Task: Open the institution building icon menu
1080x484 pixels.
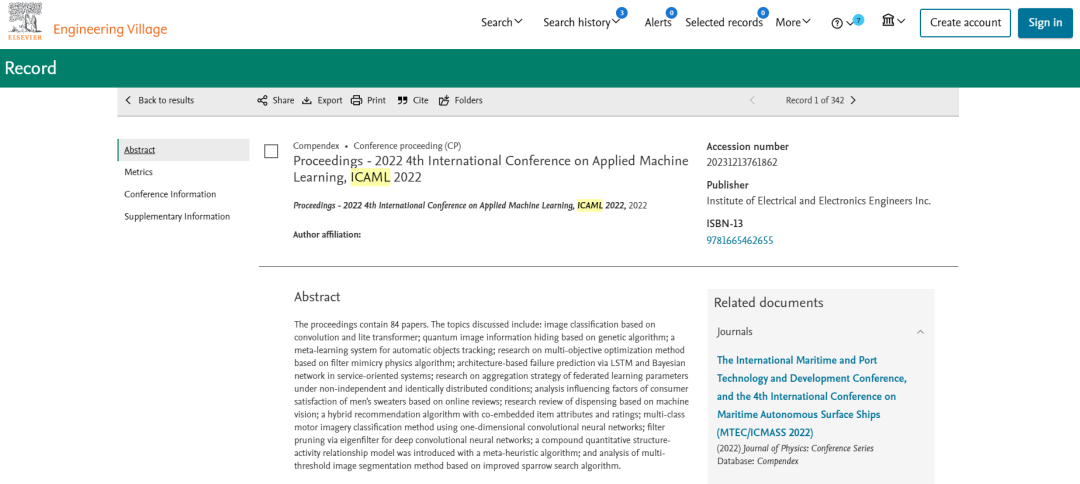Action: point(893,21)
